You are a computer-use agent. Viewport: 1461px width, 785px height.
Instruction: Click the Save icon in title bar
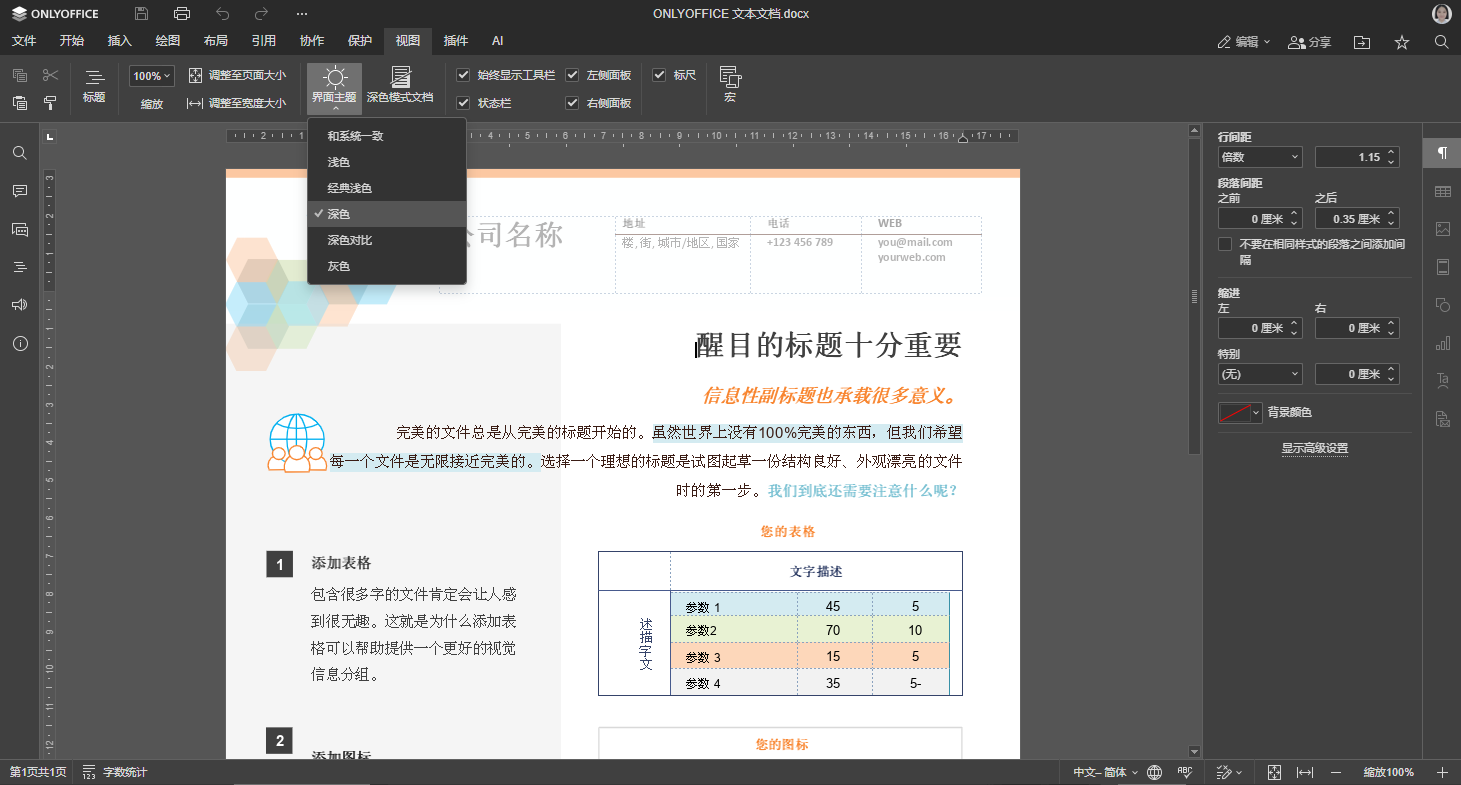point(142,14)
